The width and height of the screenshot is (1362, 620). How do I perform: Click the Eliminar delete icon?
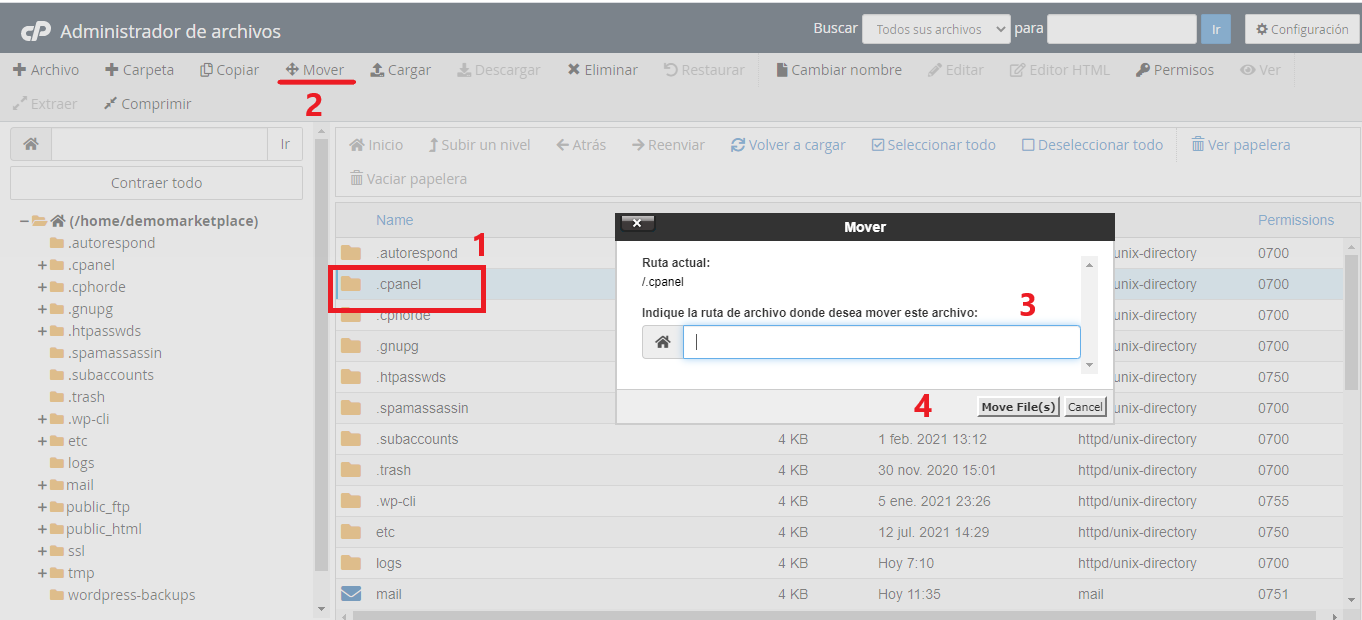[573, 70]
